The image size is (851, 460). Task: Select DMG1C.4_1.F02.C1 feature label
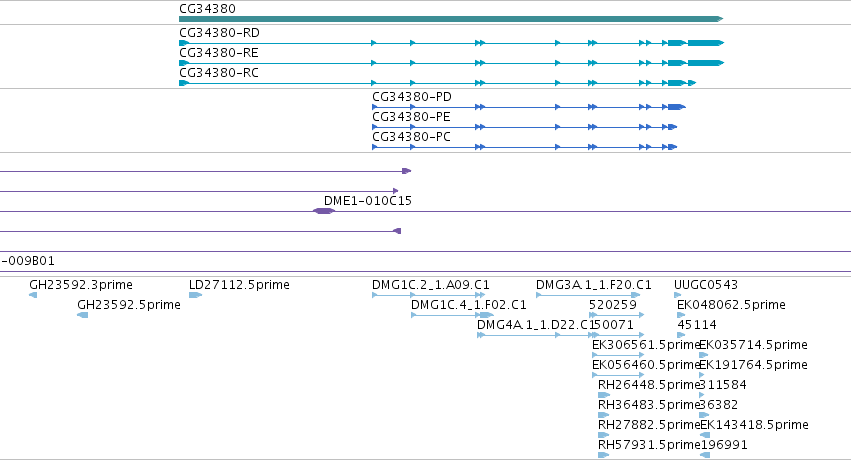469,305
